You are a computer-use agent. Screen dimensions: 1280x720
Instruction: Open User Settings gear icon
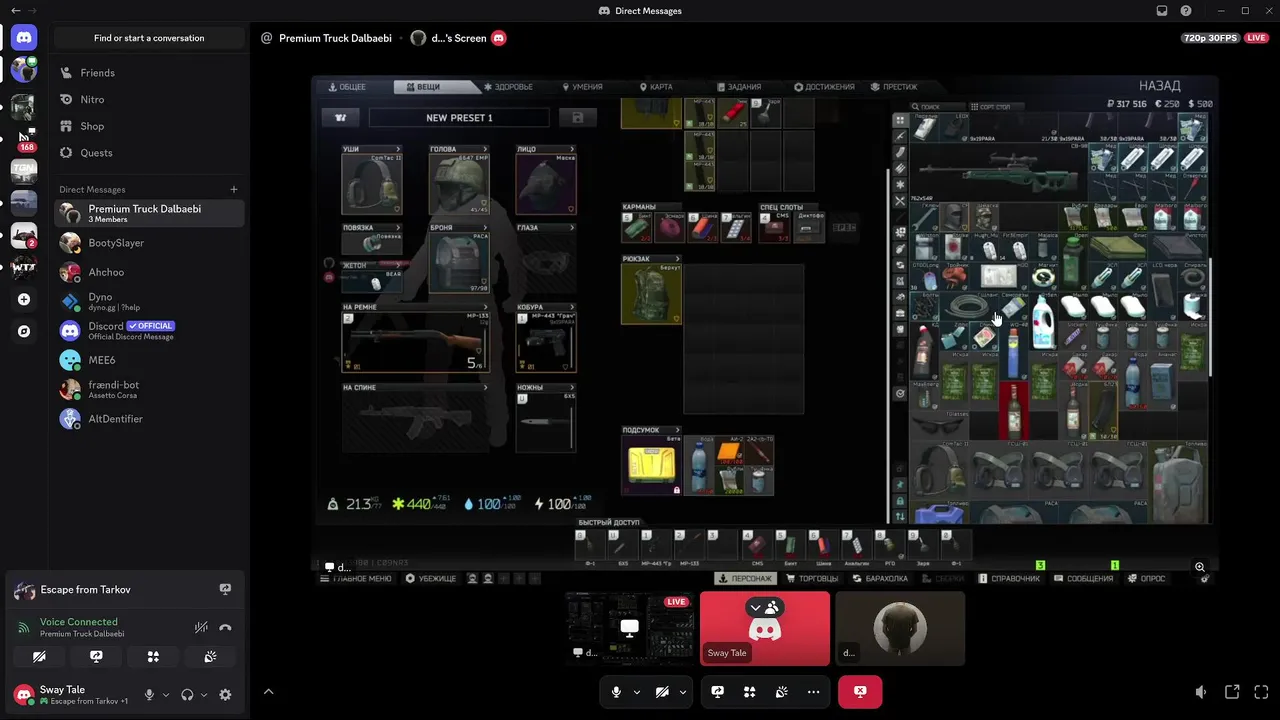pos(225,695)
